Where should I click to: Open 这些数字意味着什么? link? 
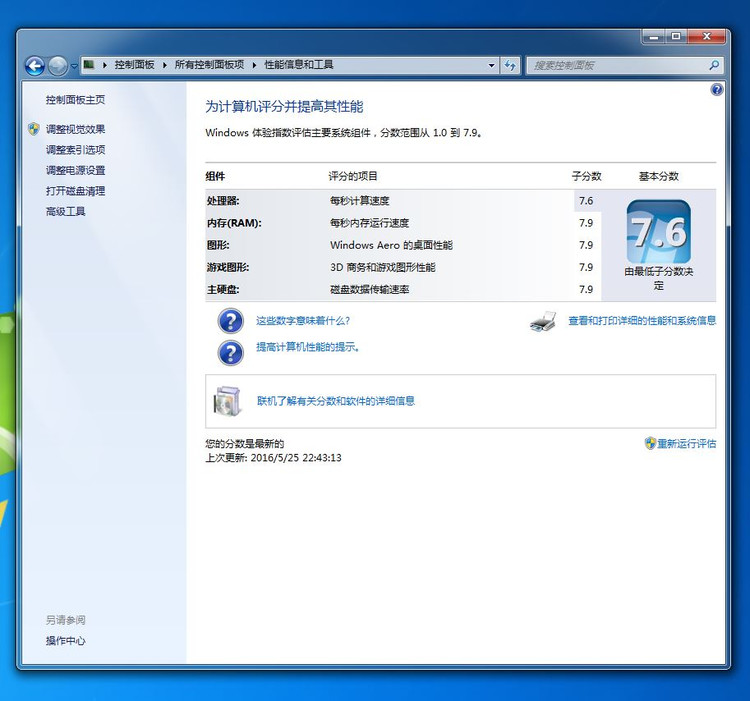(303, 321)
